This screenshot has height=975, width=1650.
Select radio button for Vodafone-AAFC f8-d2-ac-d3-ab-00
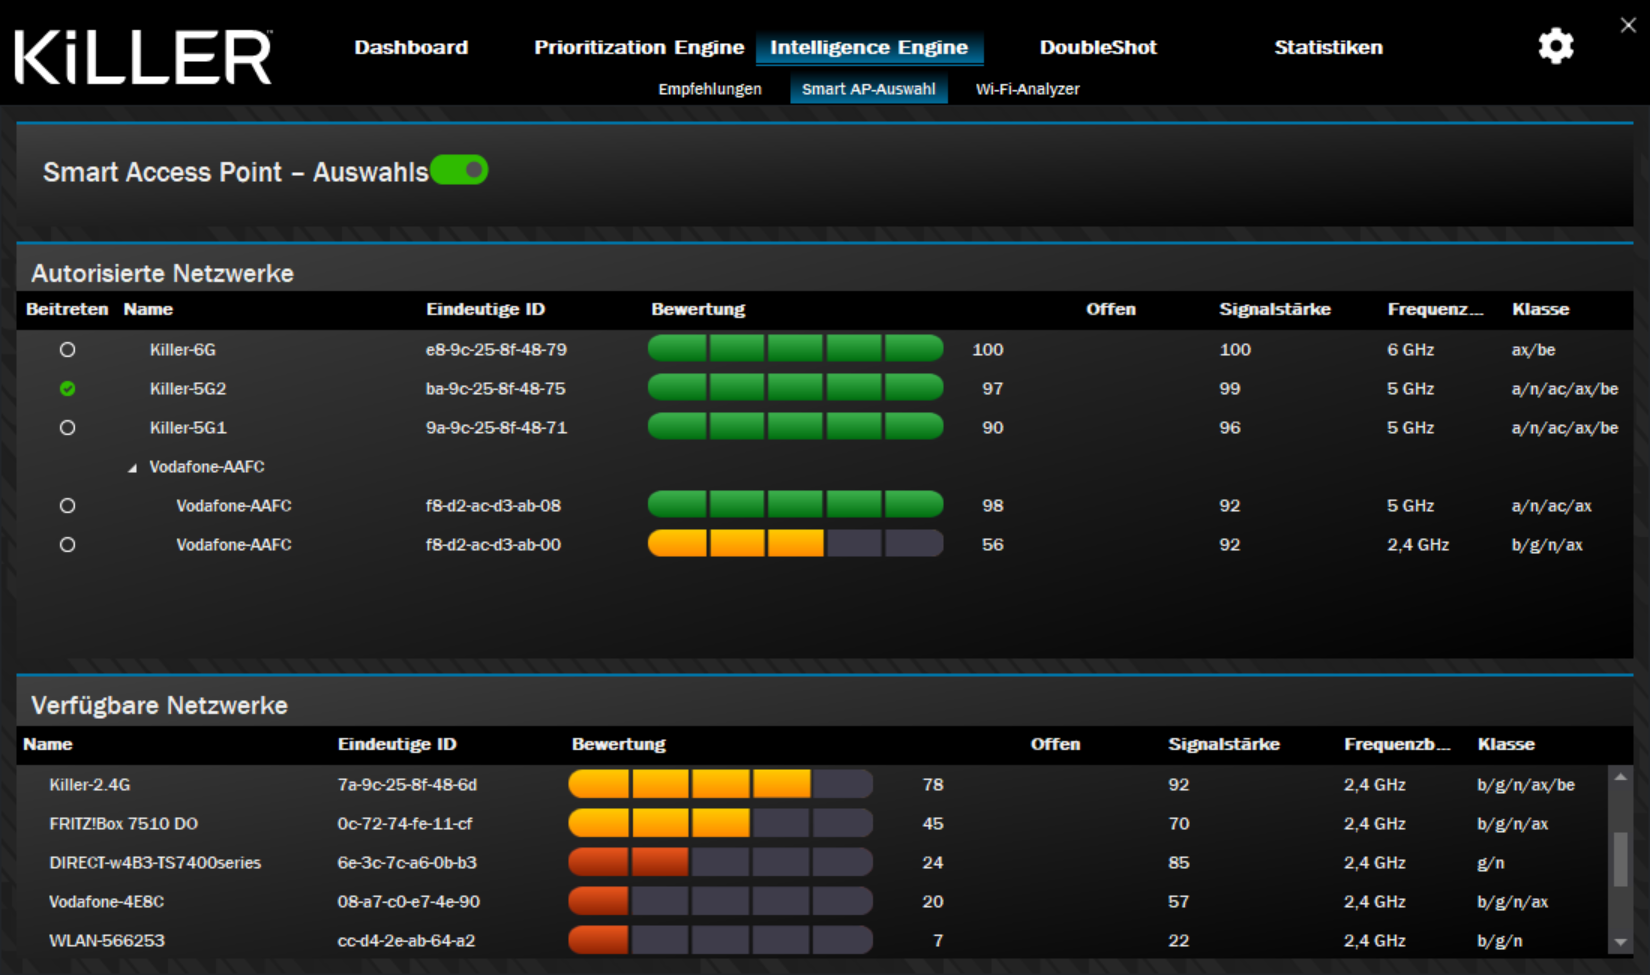pyautogui.click(x=67, y=545)
